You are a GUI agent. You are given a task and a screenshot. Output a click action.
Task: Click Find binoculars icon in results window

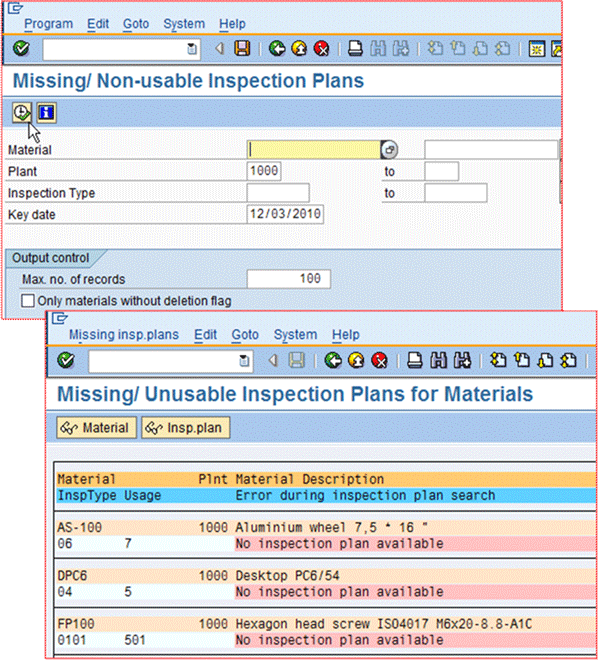click(438, 361)
